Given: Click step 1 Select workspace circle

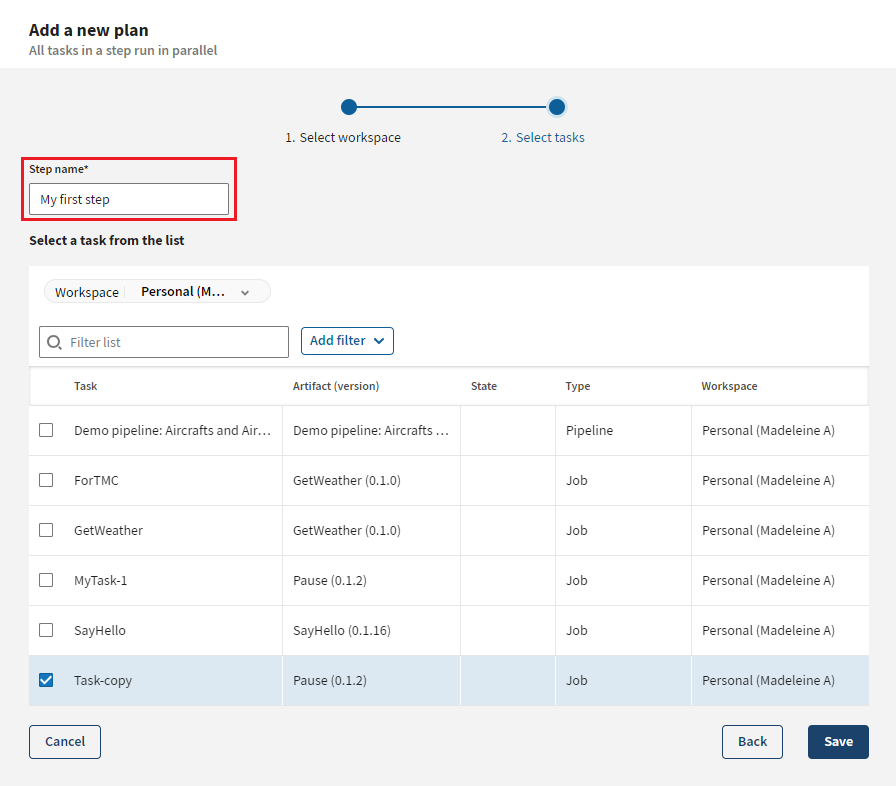Looking at the screenshot, I should click(x=348, y=107).
